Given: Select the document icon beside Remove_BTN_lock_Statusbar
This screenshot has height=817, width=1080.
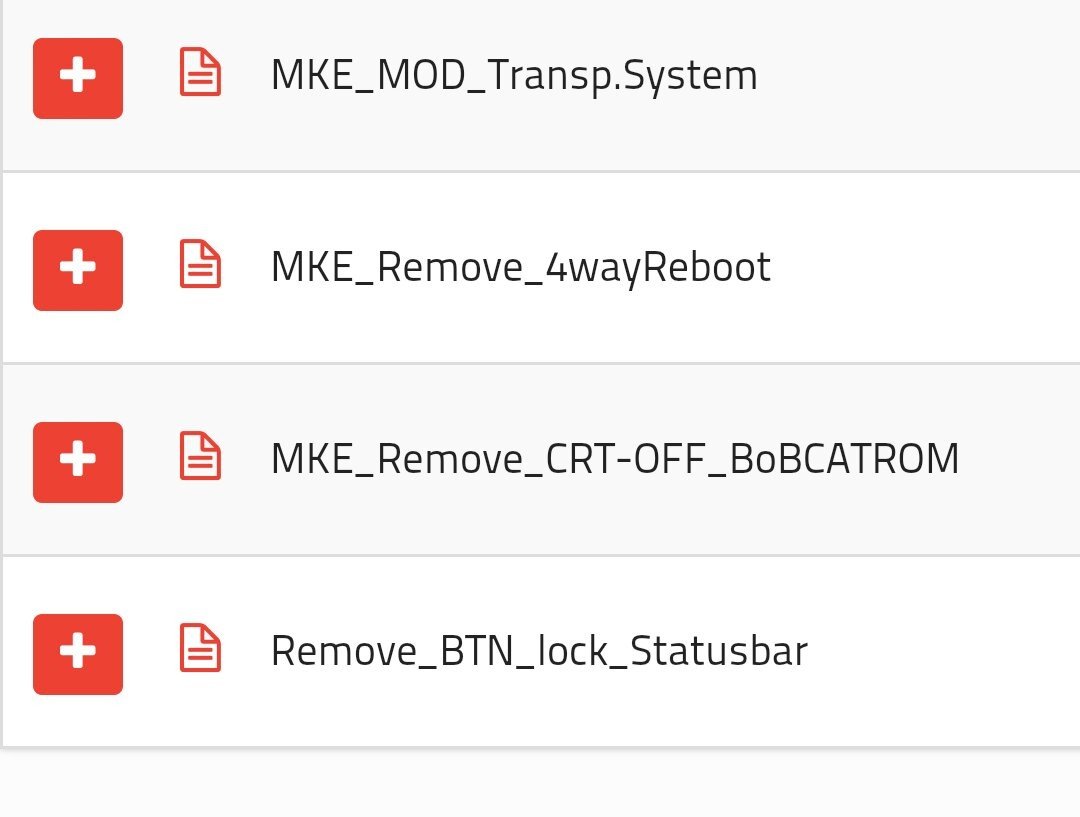Looking at the screenshot, I should tap(200, 648).
